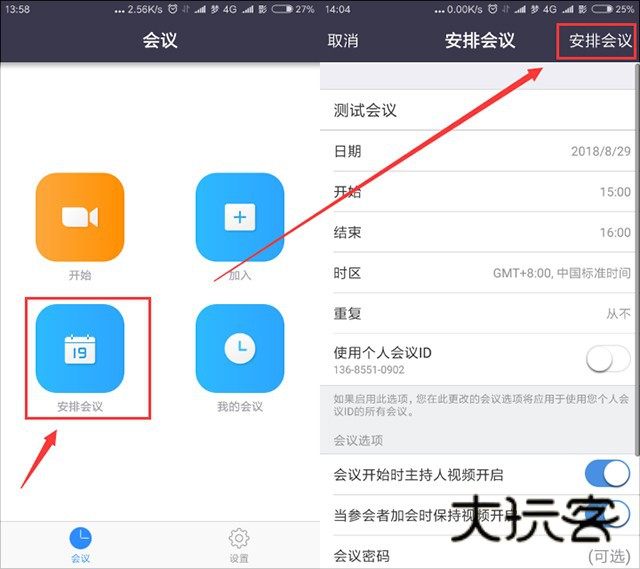Screen dimensions: 640x569
Task: Tap the meeting password optional field
Action: click(481, 556)
